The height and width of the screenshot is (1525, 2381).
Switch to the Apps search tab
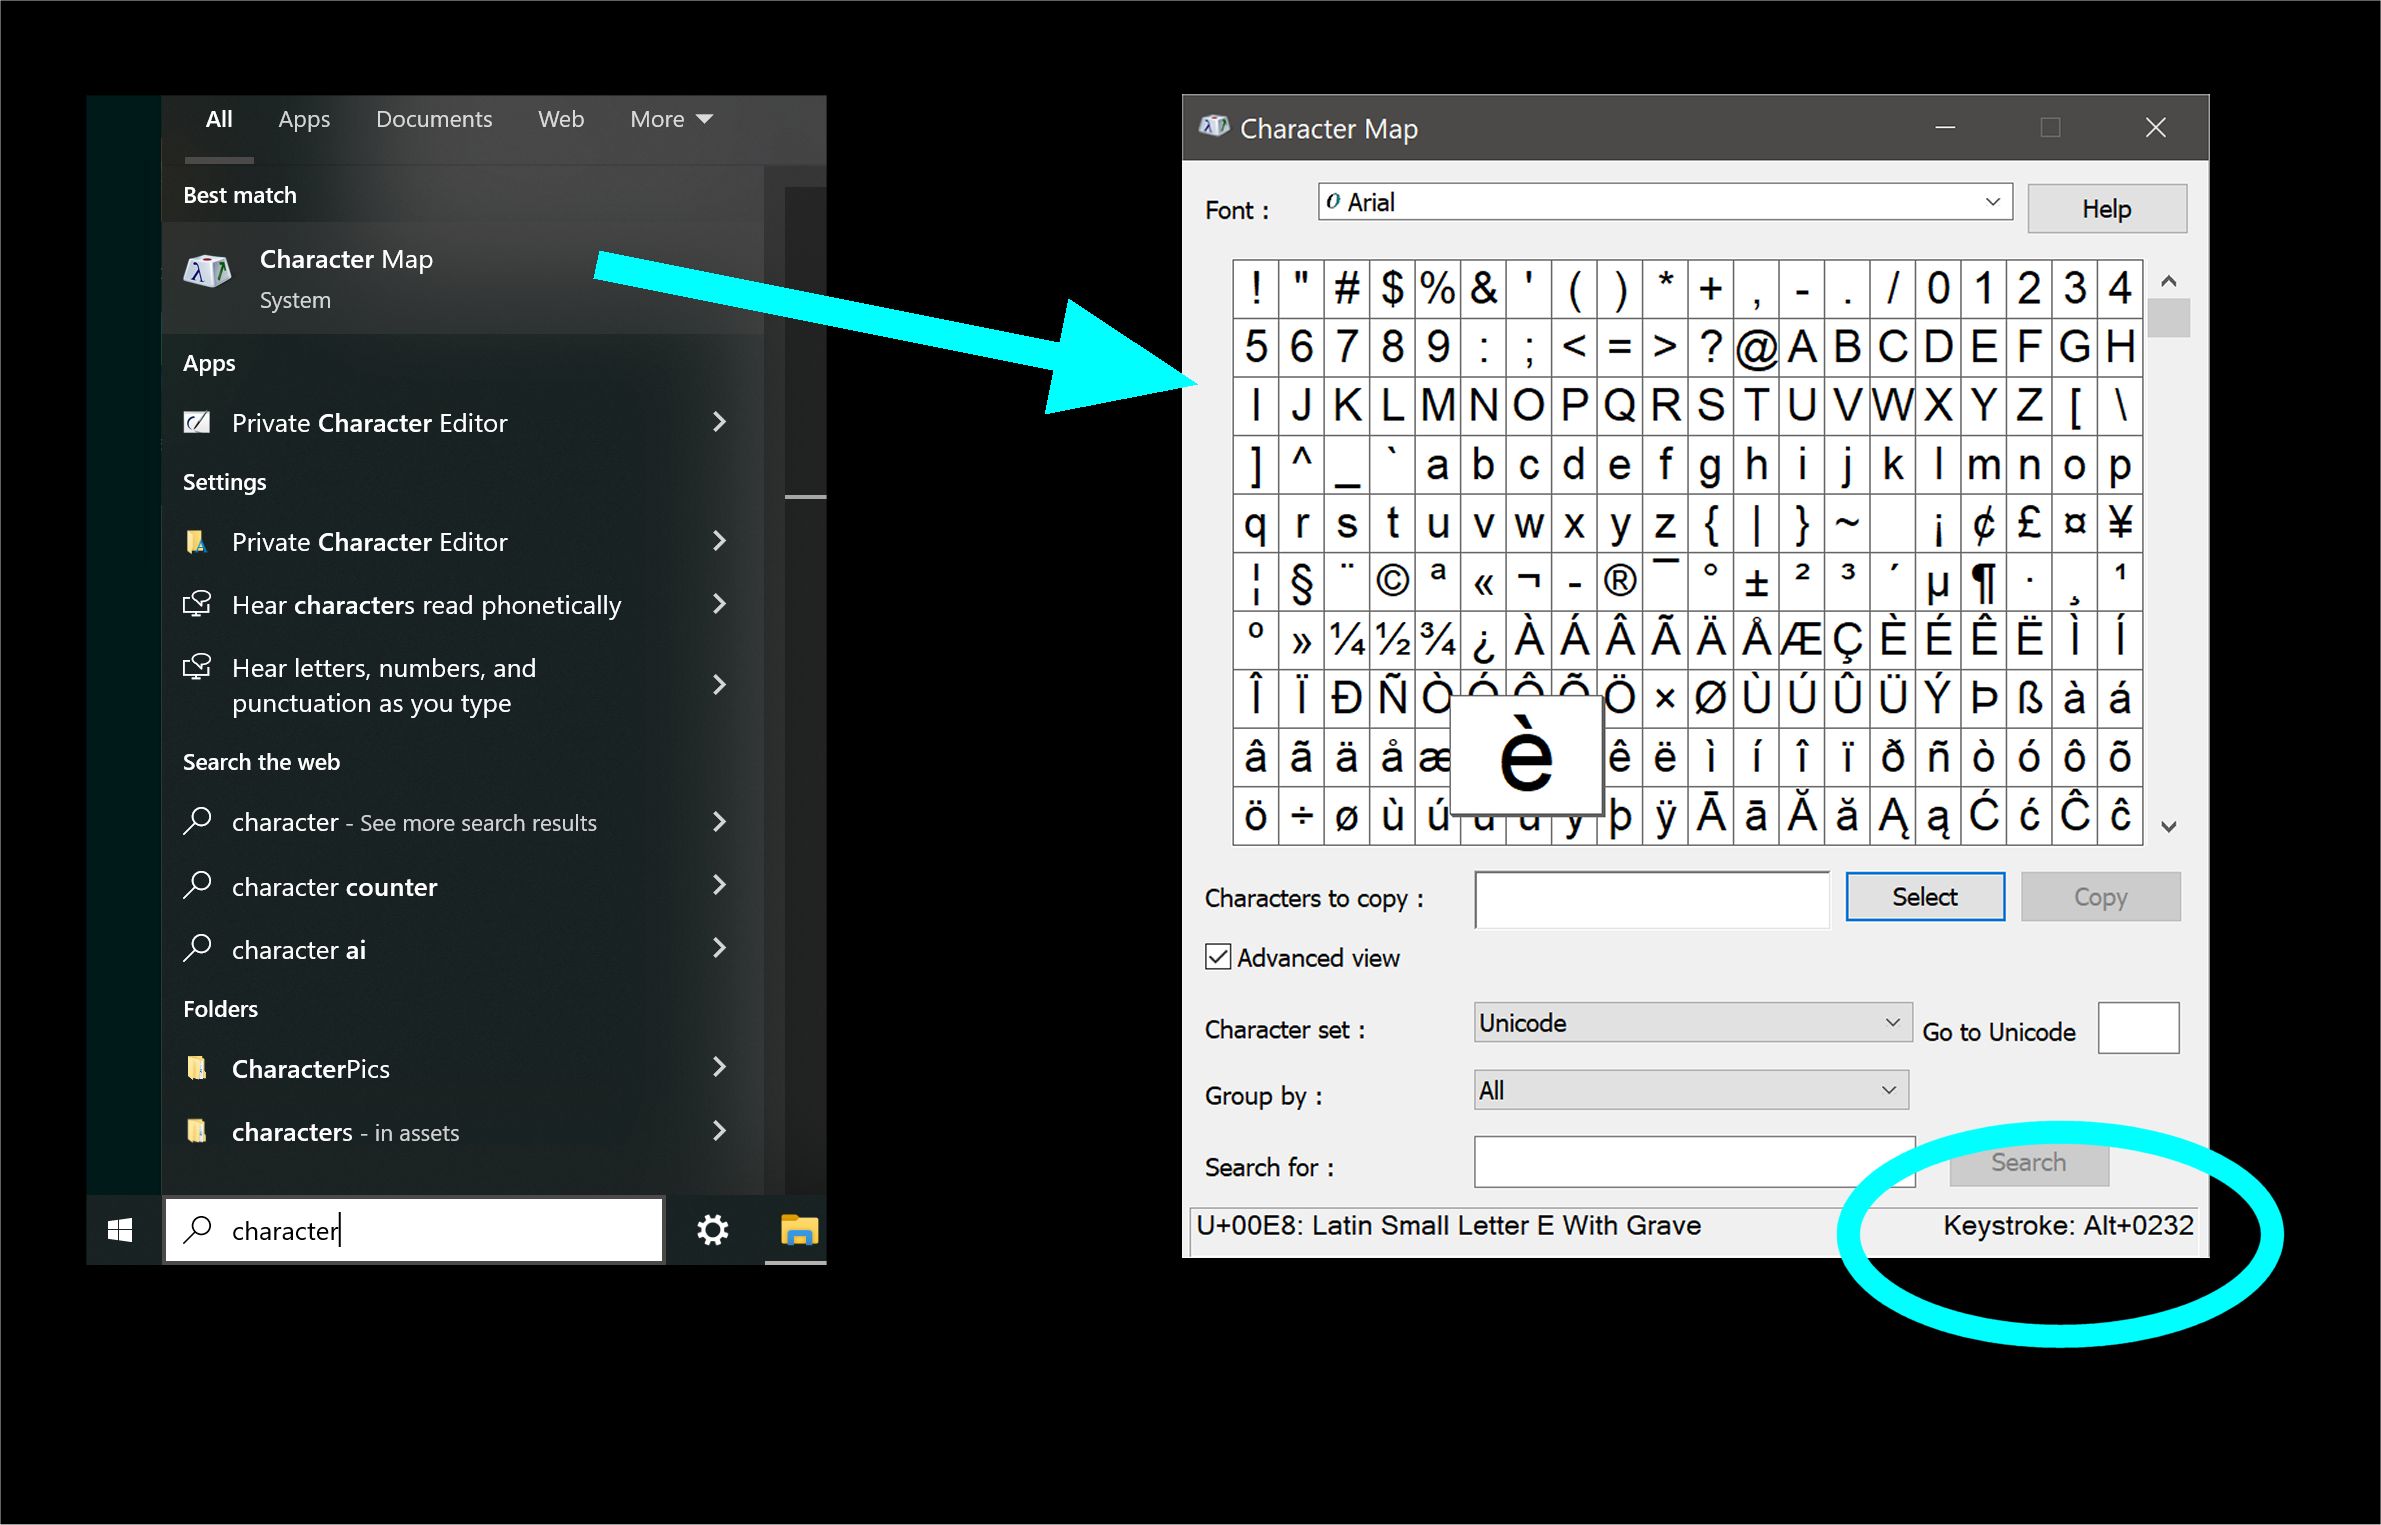point(304,119)
